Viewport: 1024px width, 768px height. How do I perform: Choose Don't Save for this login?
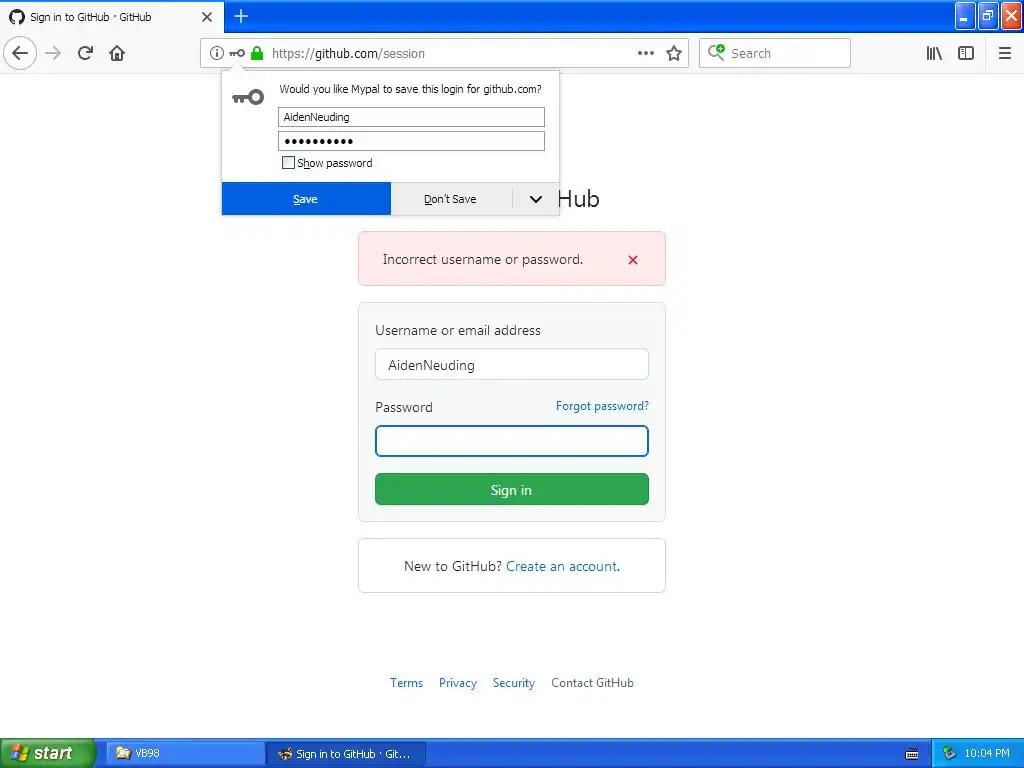pos(451,199)
